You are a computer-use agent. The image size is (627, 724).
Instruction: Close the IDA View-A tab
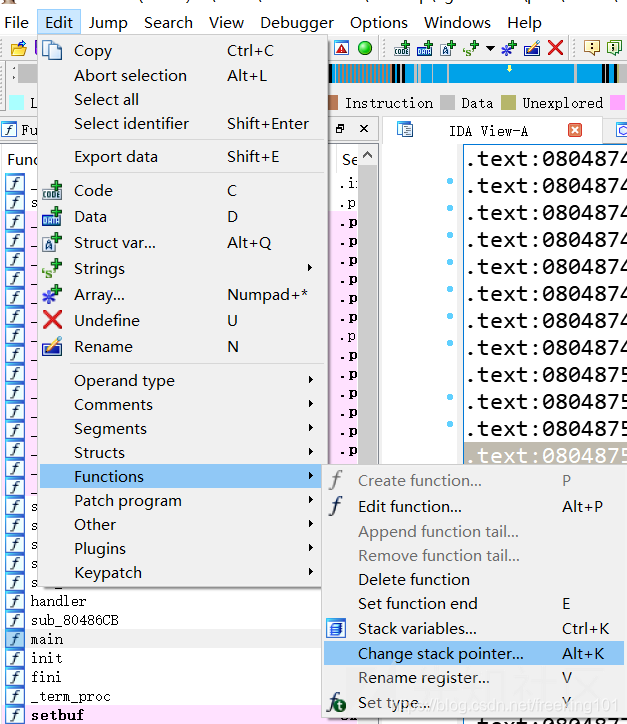(x=575, y=130)
